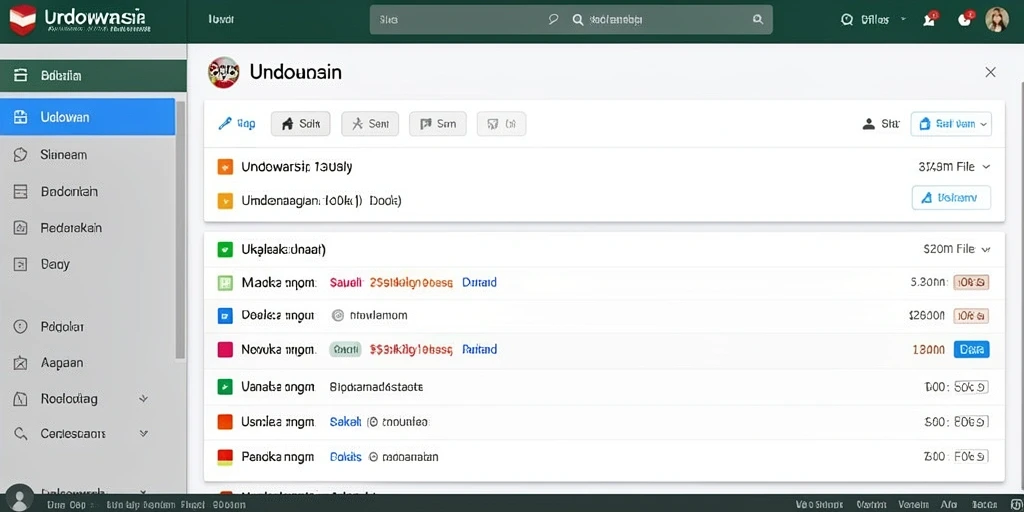Click the top search input field

571,20
